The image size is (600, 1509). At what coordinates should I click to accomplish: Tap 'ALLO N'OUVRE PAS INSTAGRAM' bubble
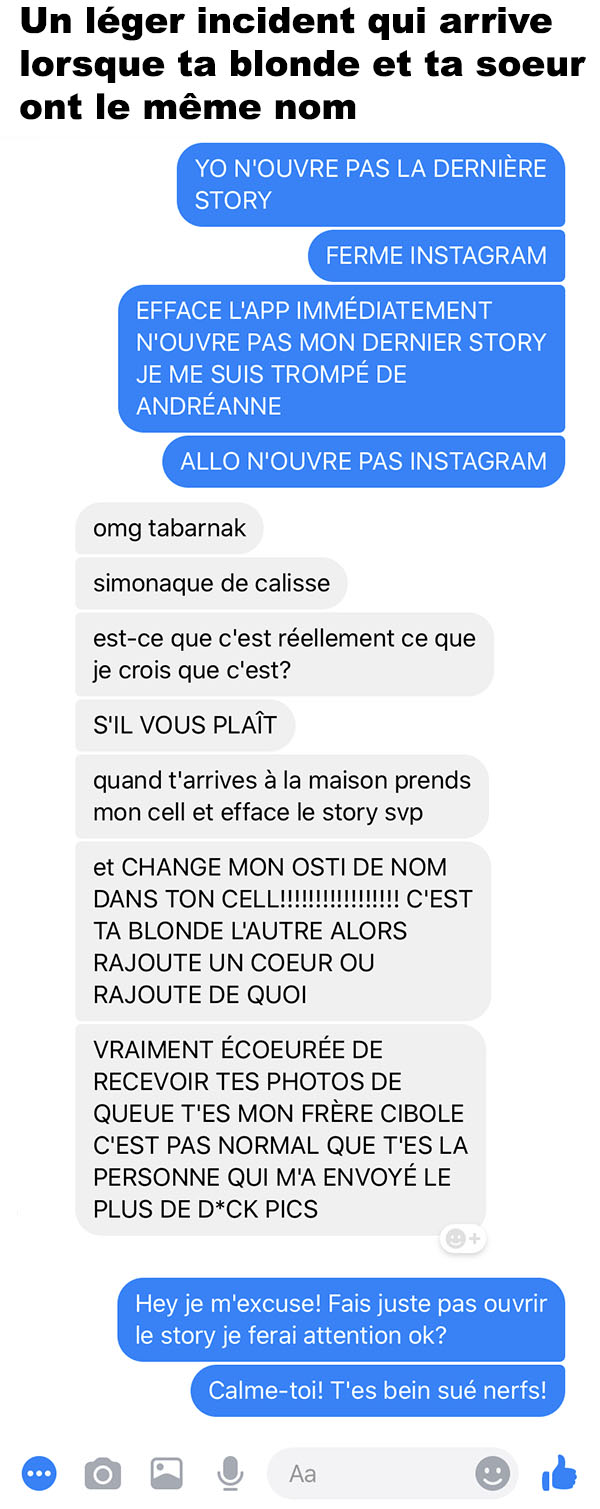363,461
